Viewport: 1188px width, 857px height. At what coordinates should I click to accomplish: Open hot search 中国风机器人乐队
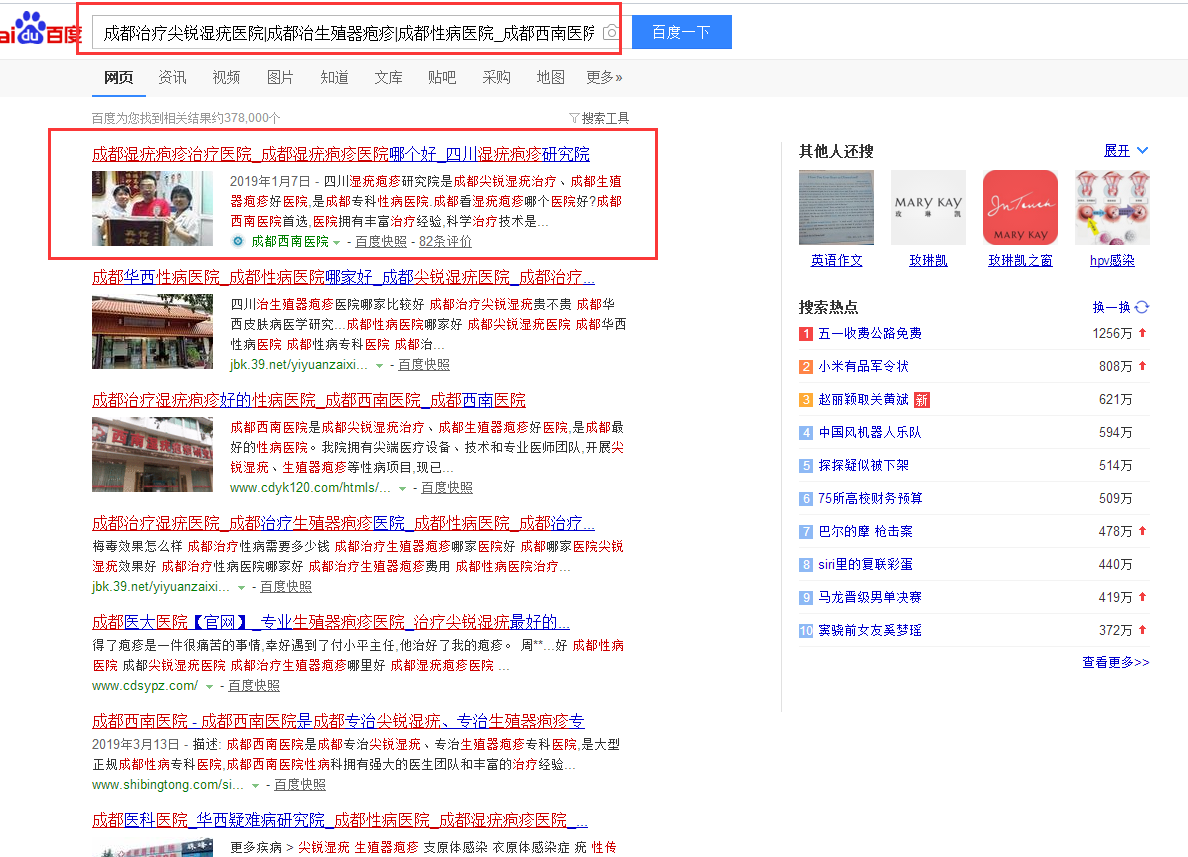[x=870, y=432]
